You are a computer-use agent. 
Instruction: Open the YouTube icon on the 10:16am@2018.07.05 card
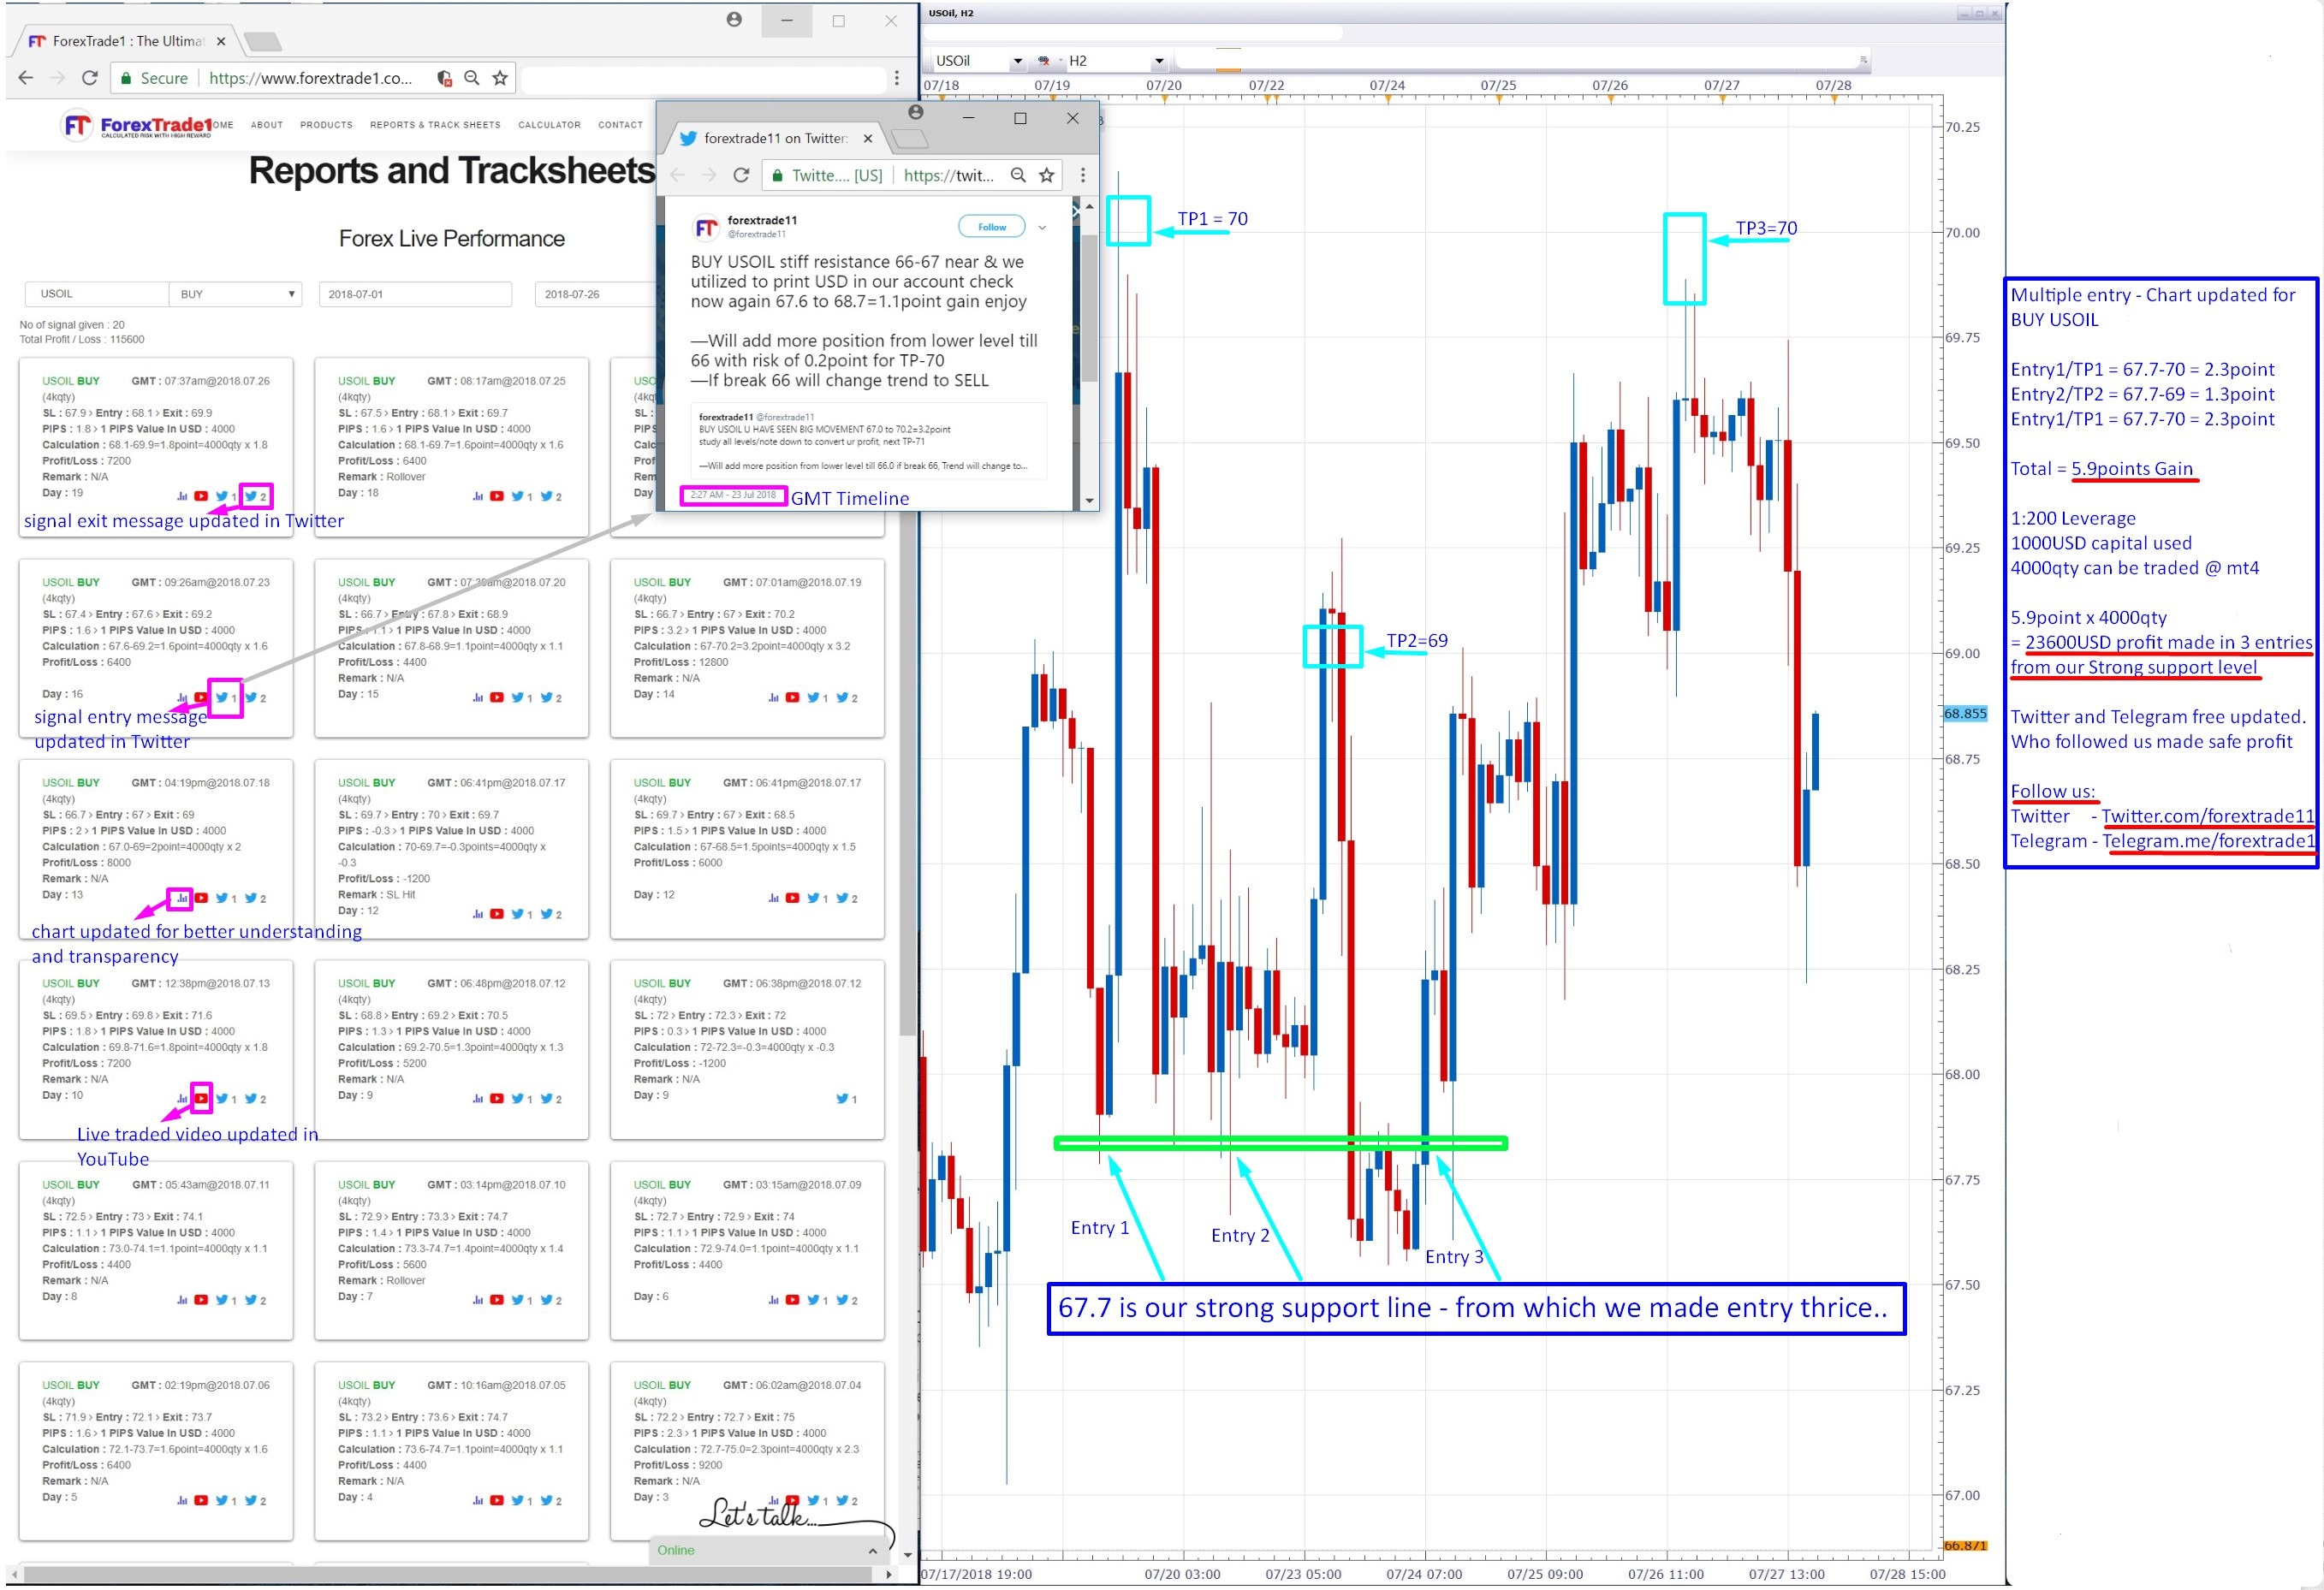(497, 1500)
